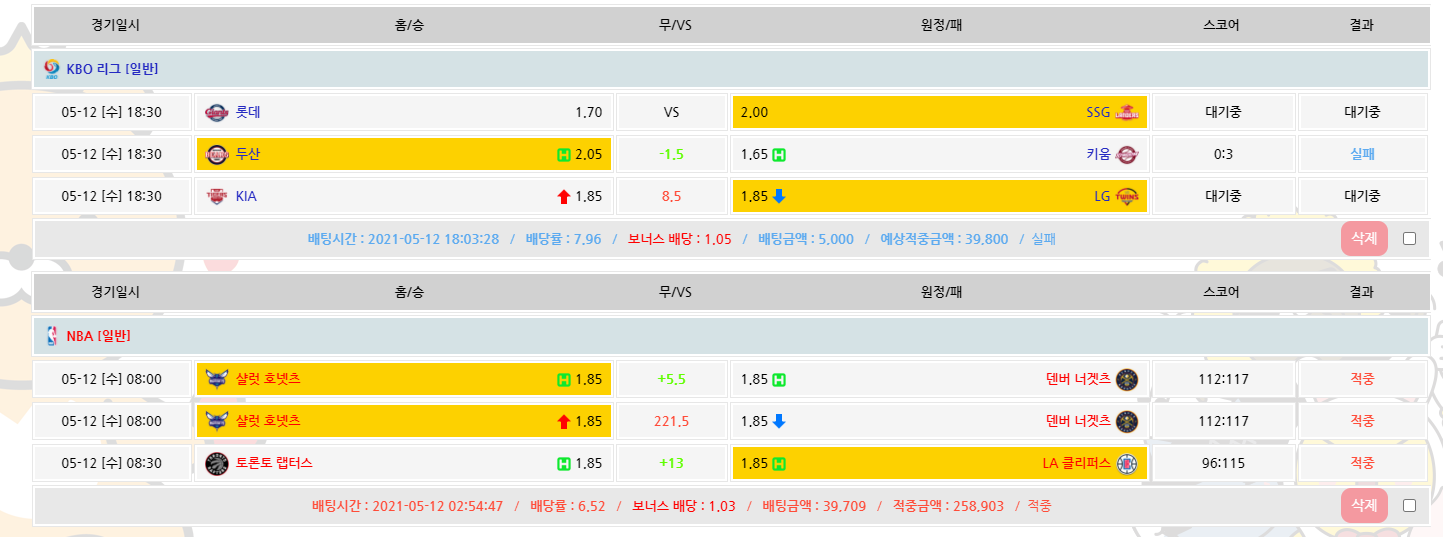
Task: Click the NBA league logo icon
Action: point(52,336)
